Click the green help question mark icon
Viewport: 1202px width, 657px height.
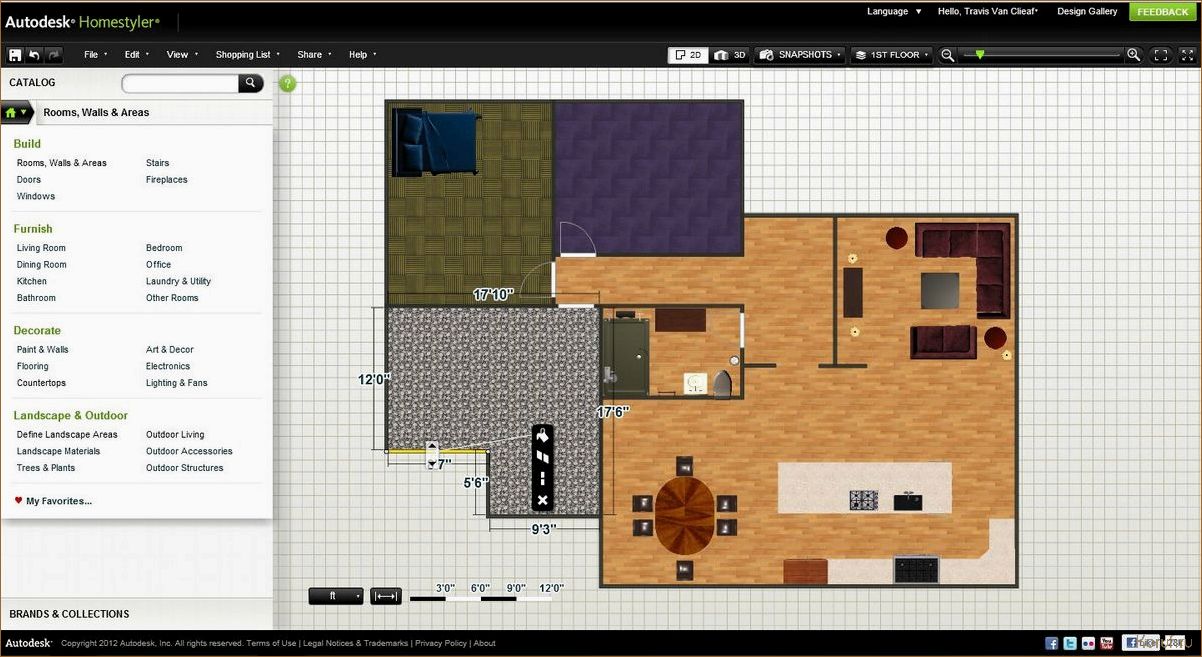coord(288,83)
